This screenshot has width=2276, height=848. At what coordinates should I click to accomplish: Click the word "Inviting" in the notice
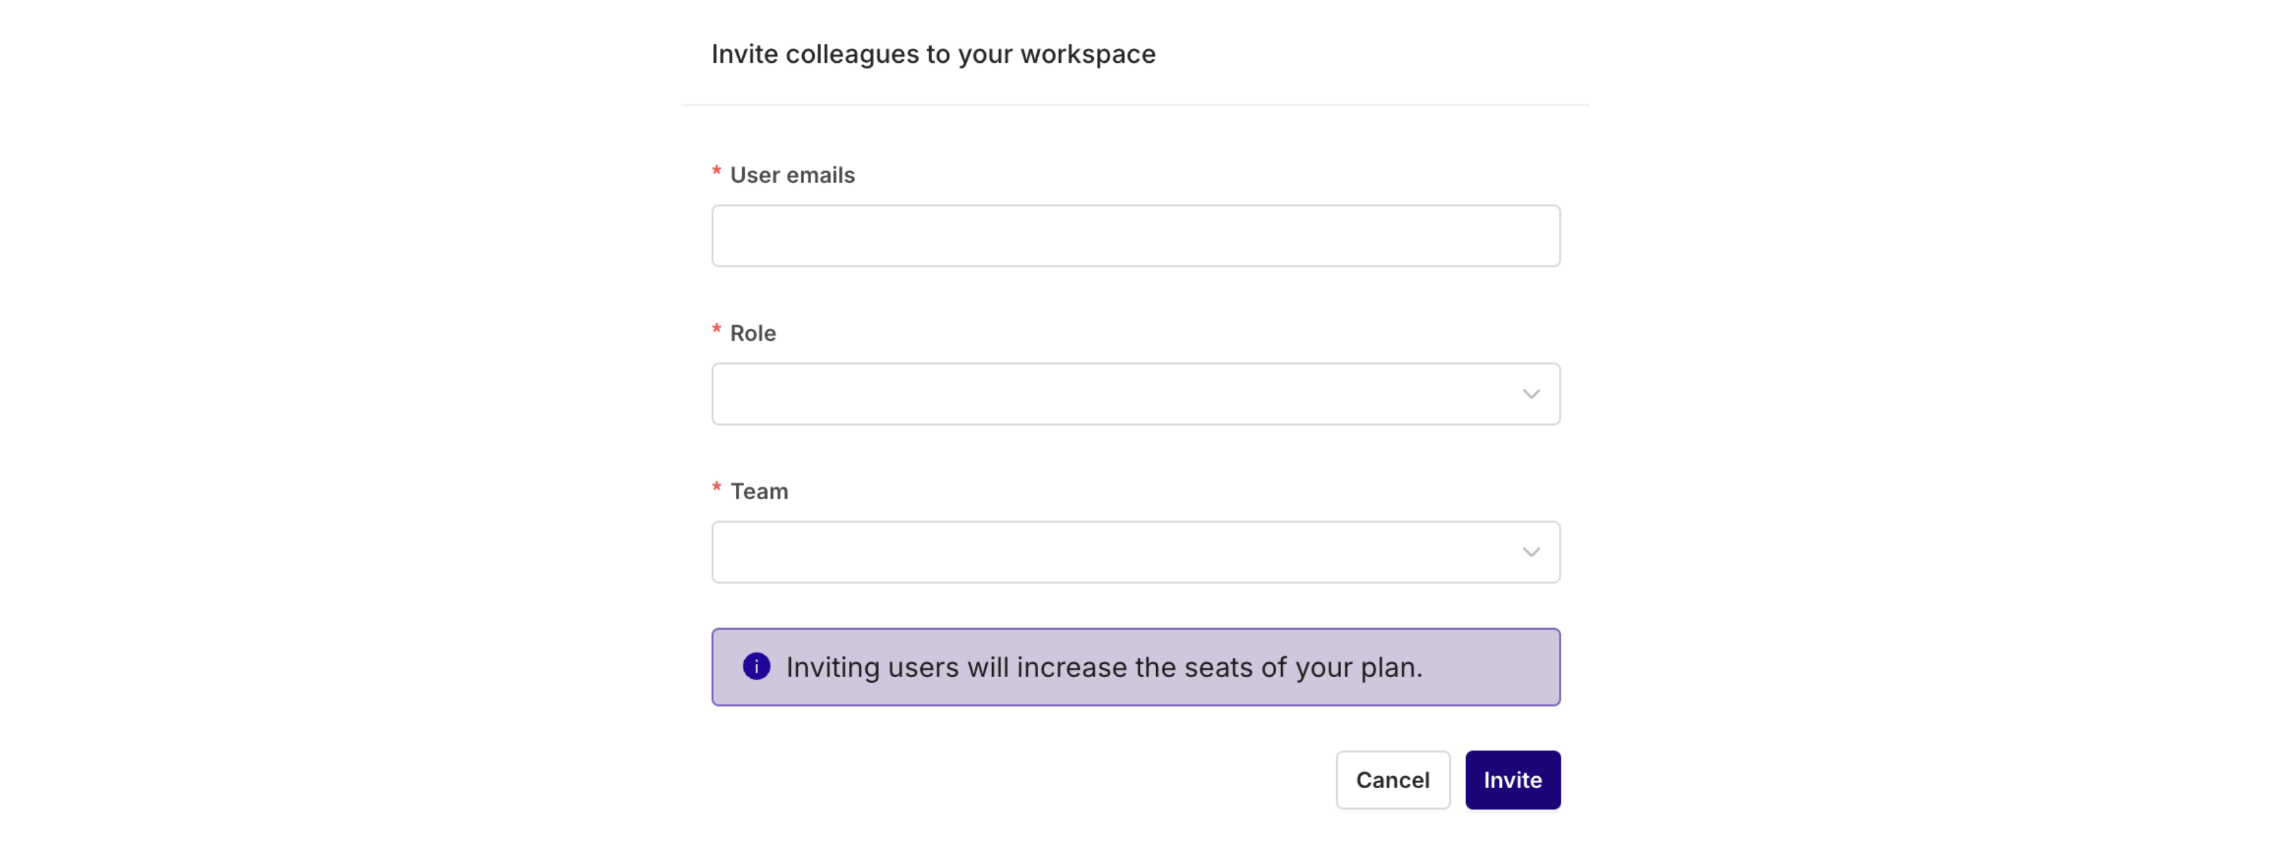832,667
